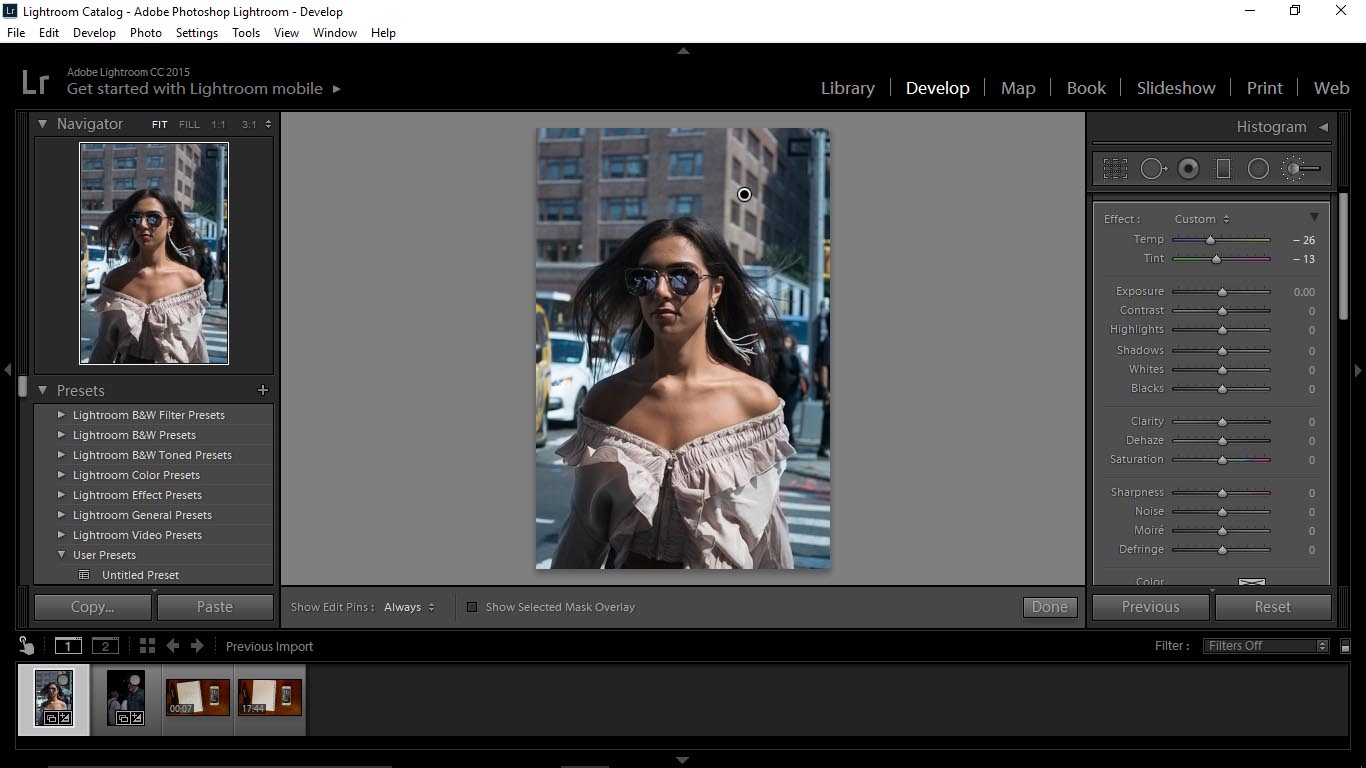
Task: Switch to the Print module
Action: pos(1264,88)
